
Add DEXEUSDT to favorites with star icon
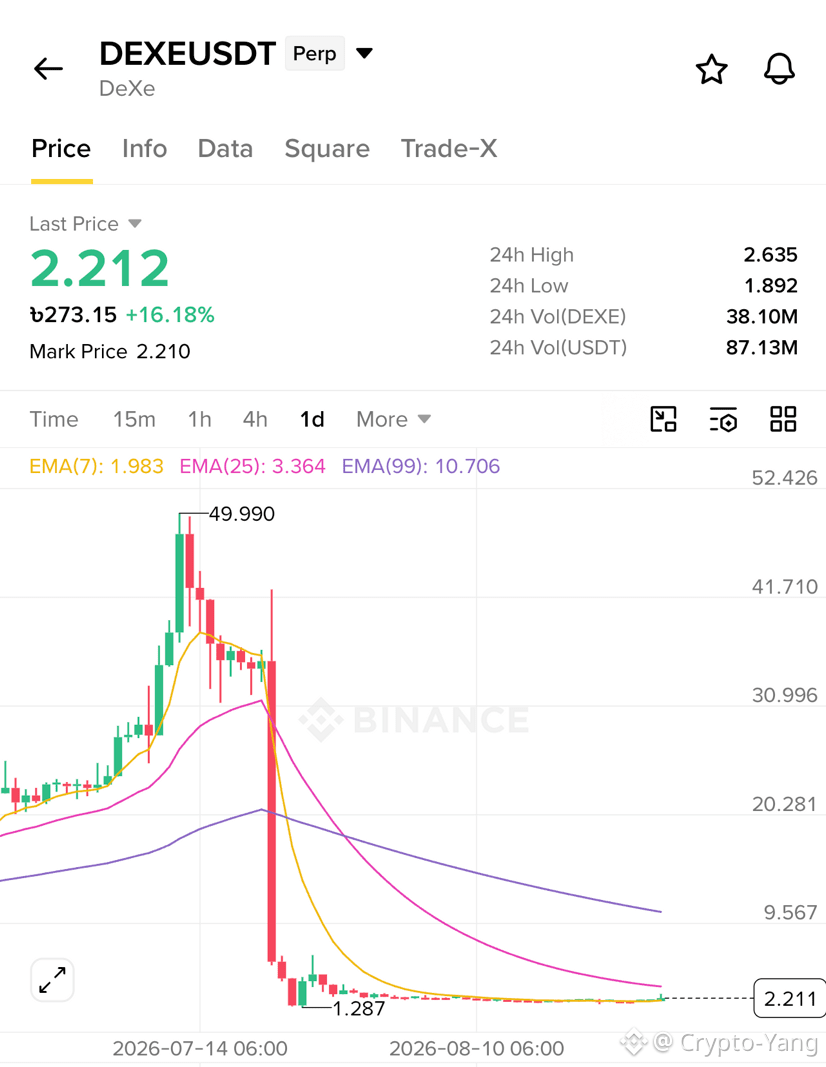pyautogui.click(x=712, y=69)
